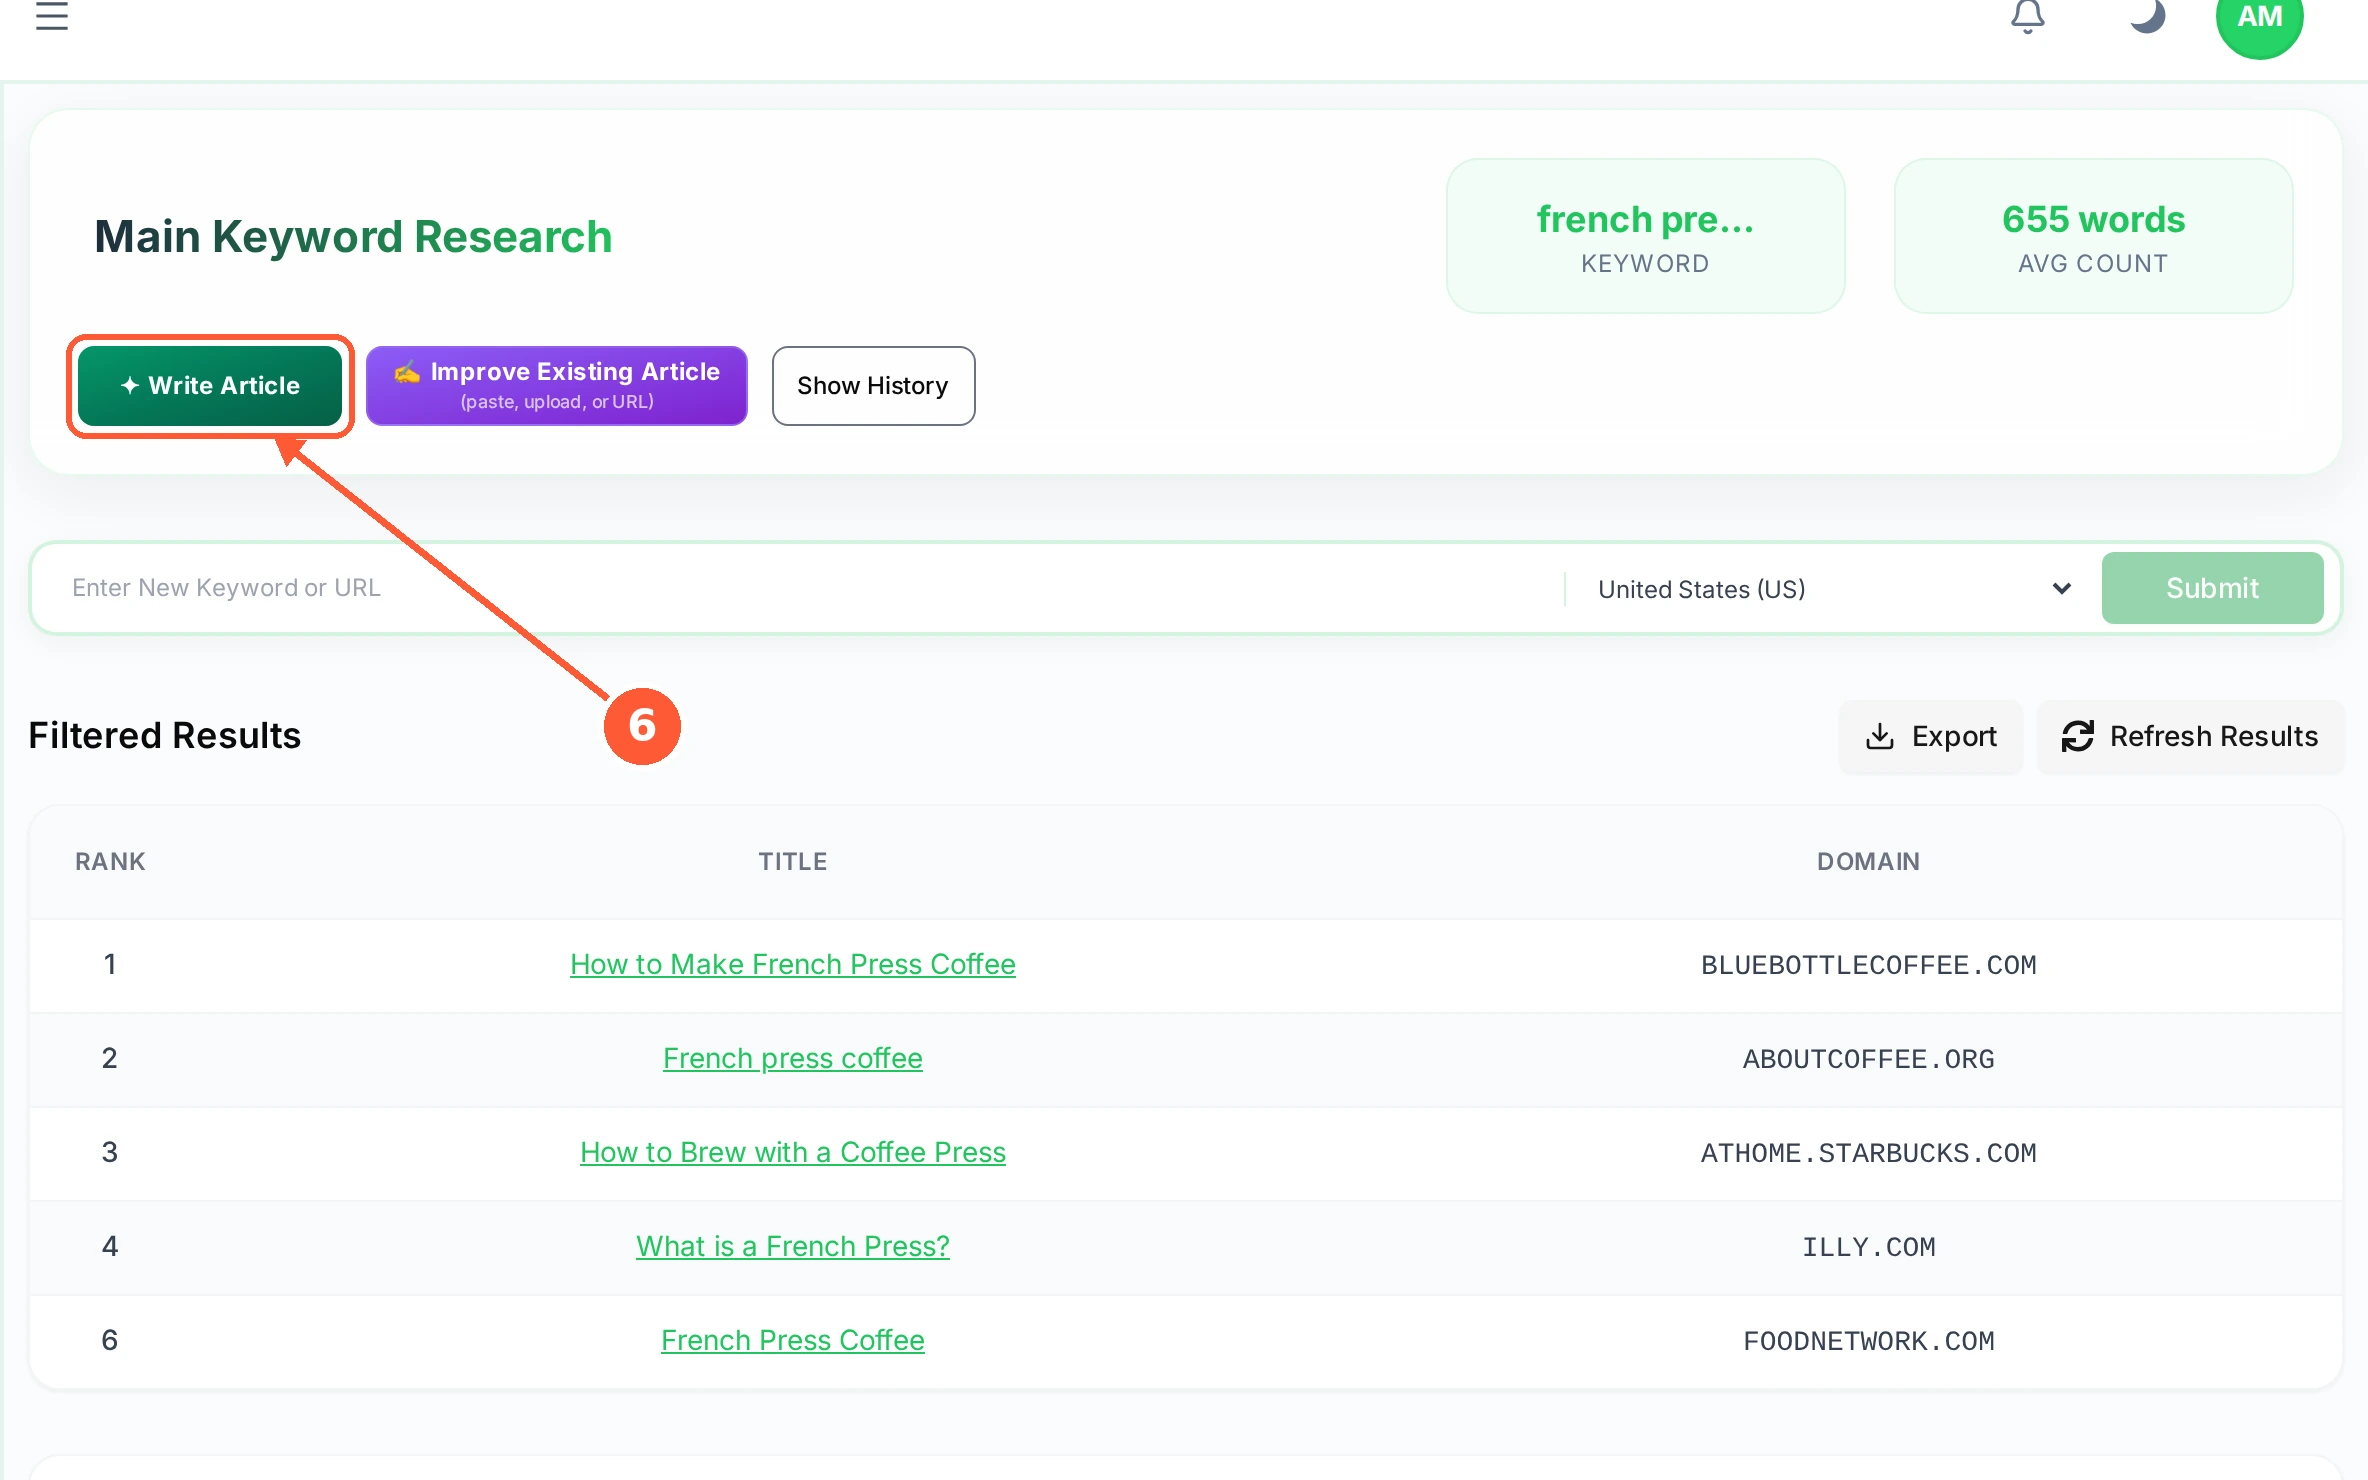Click the french pre... keyword card
The height and width of the screenshot is (1480, 2368).
1645,236
